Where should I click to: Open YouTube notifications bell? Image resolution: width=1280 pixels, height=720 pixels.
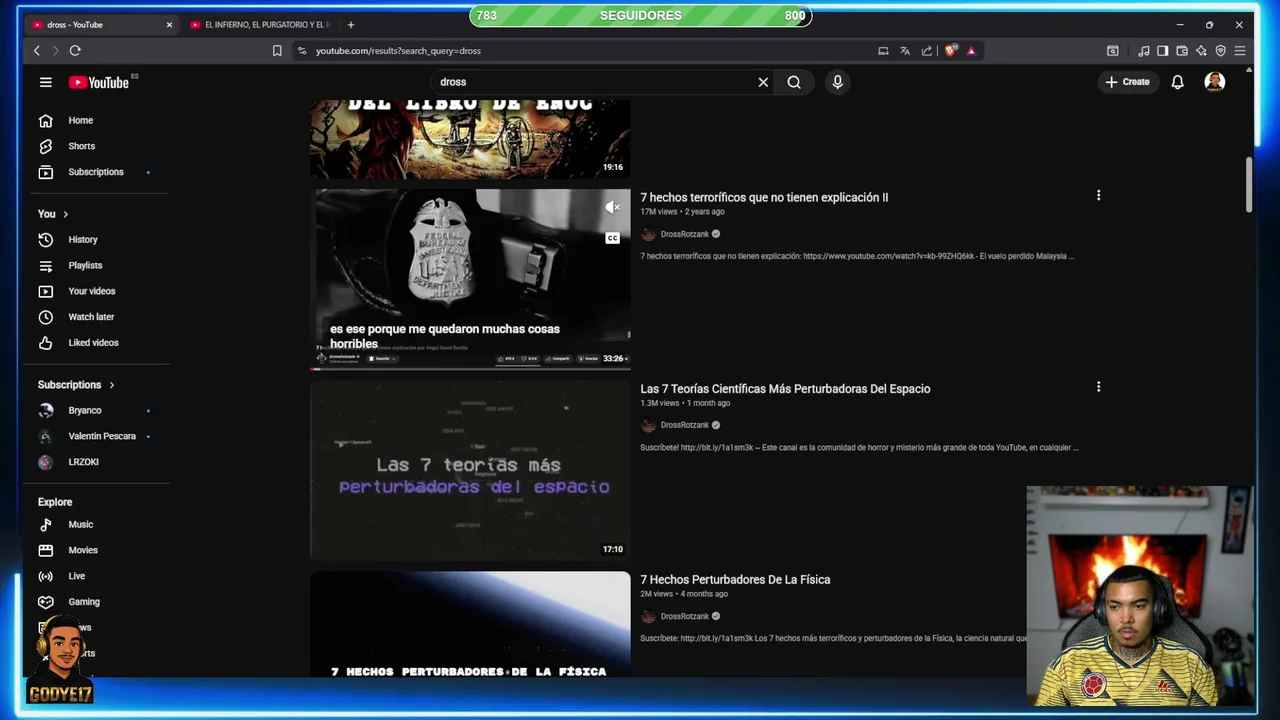point(1178,82)
